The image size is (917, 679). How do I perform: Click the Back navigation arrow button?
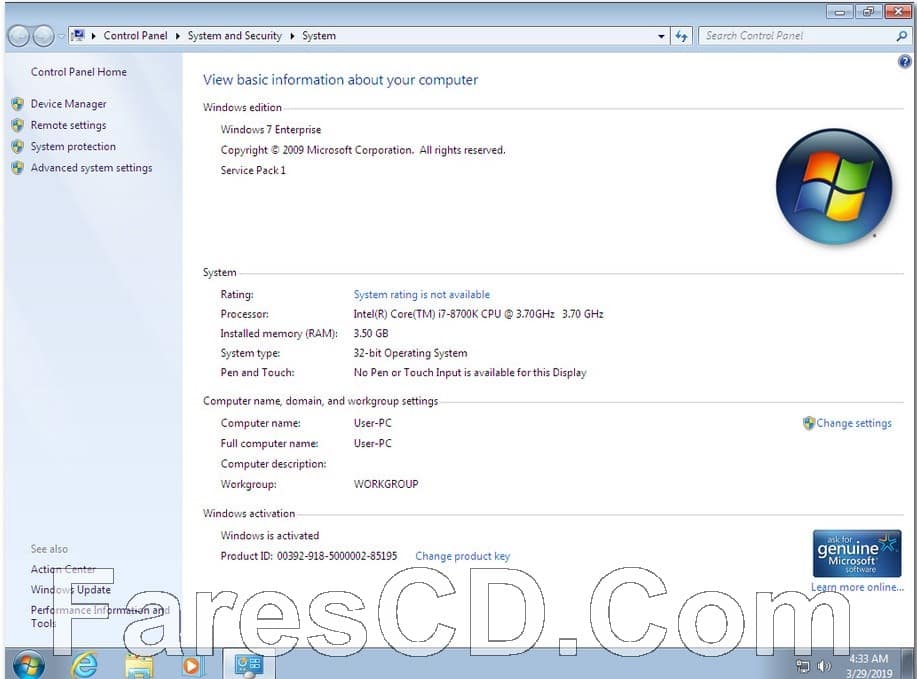[19, 36]
